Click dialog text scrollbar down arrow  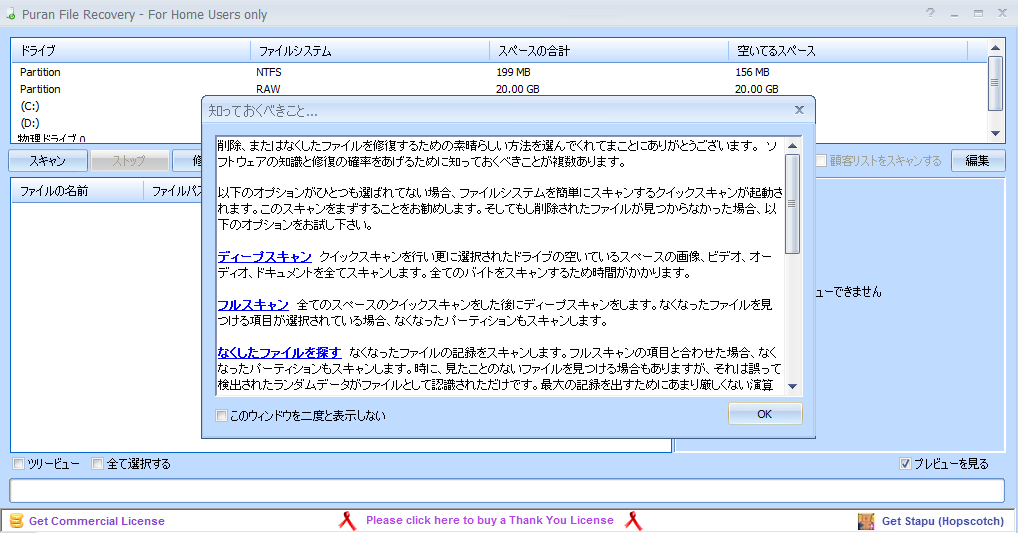click(792, 386)
